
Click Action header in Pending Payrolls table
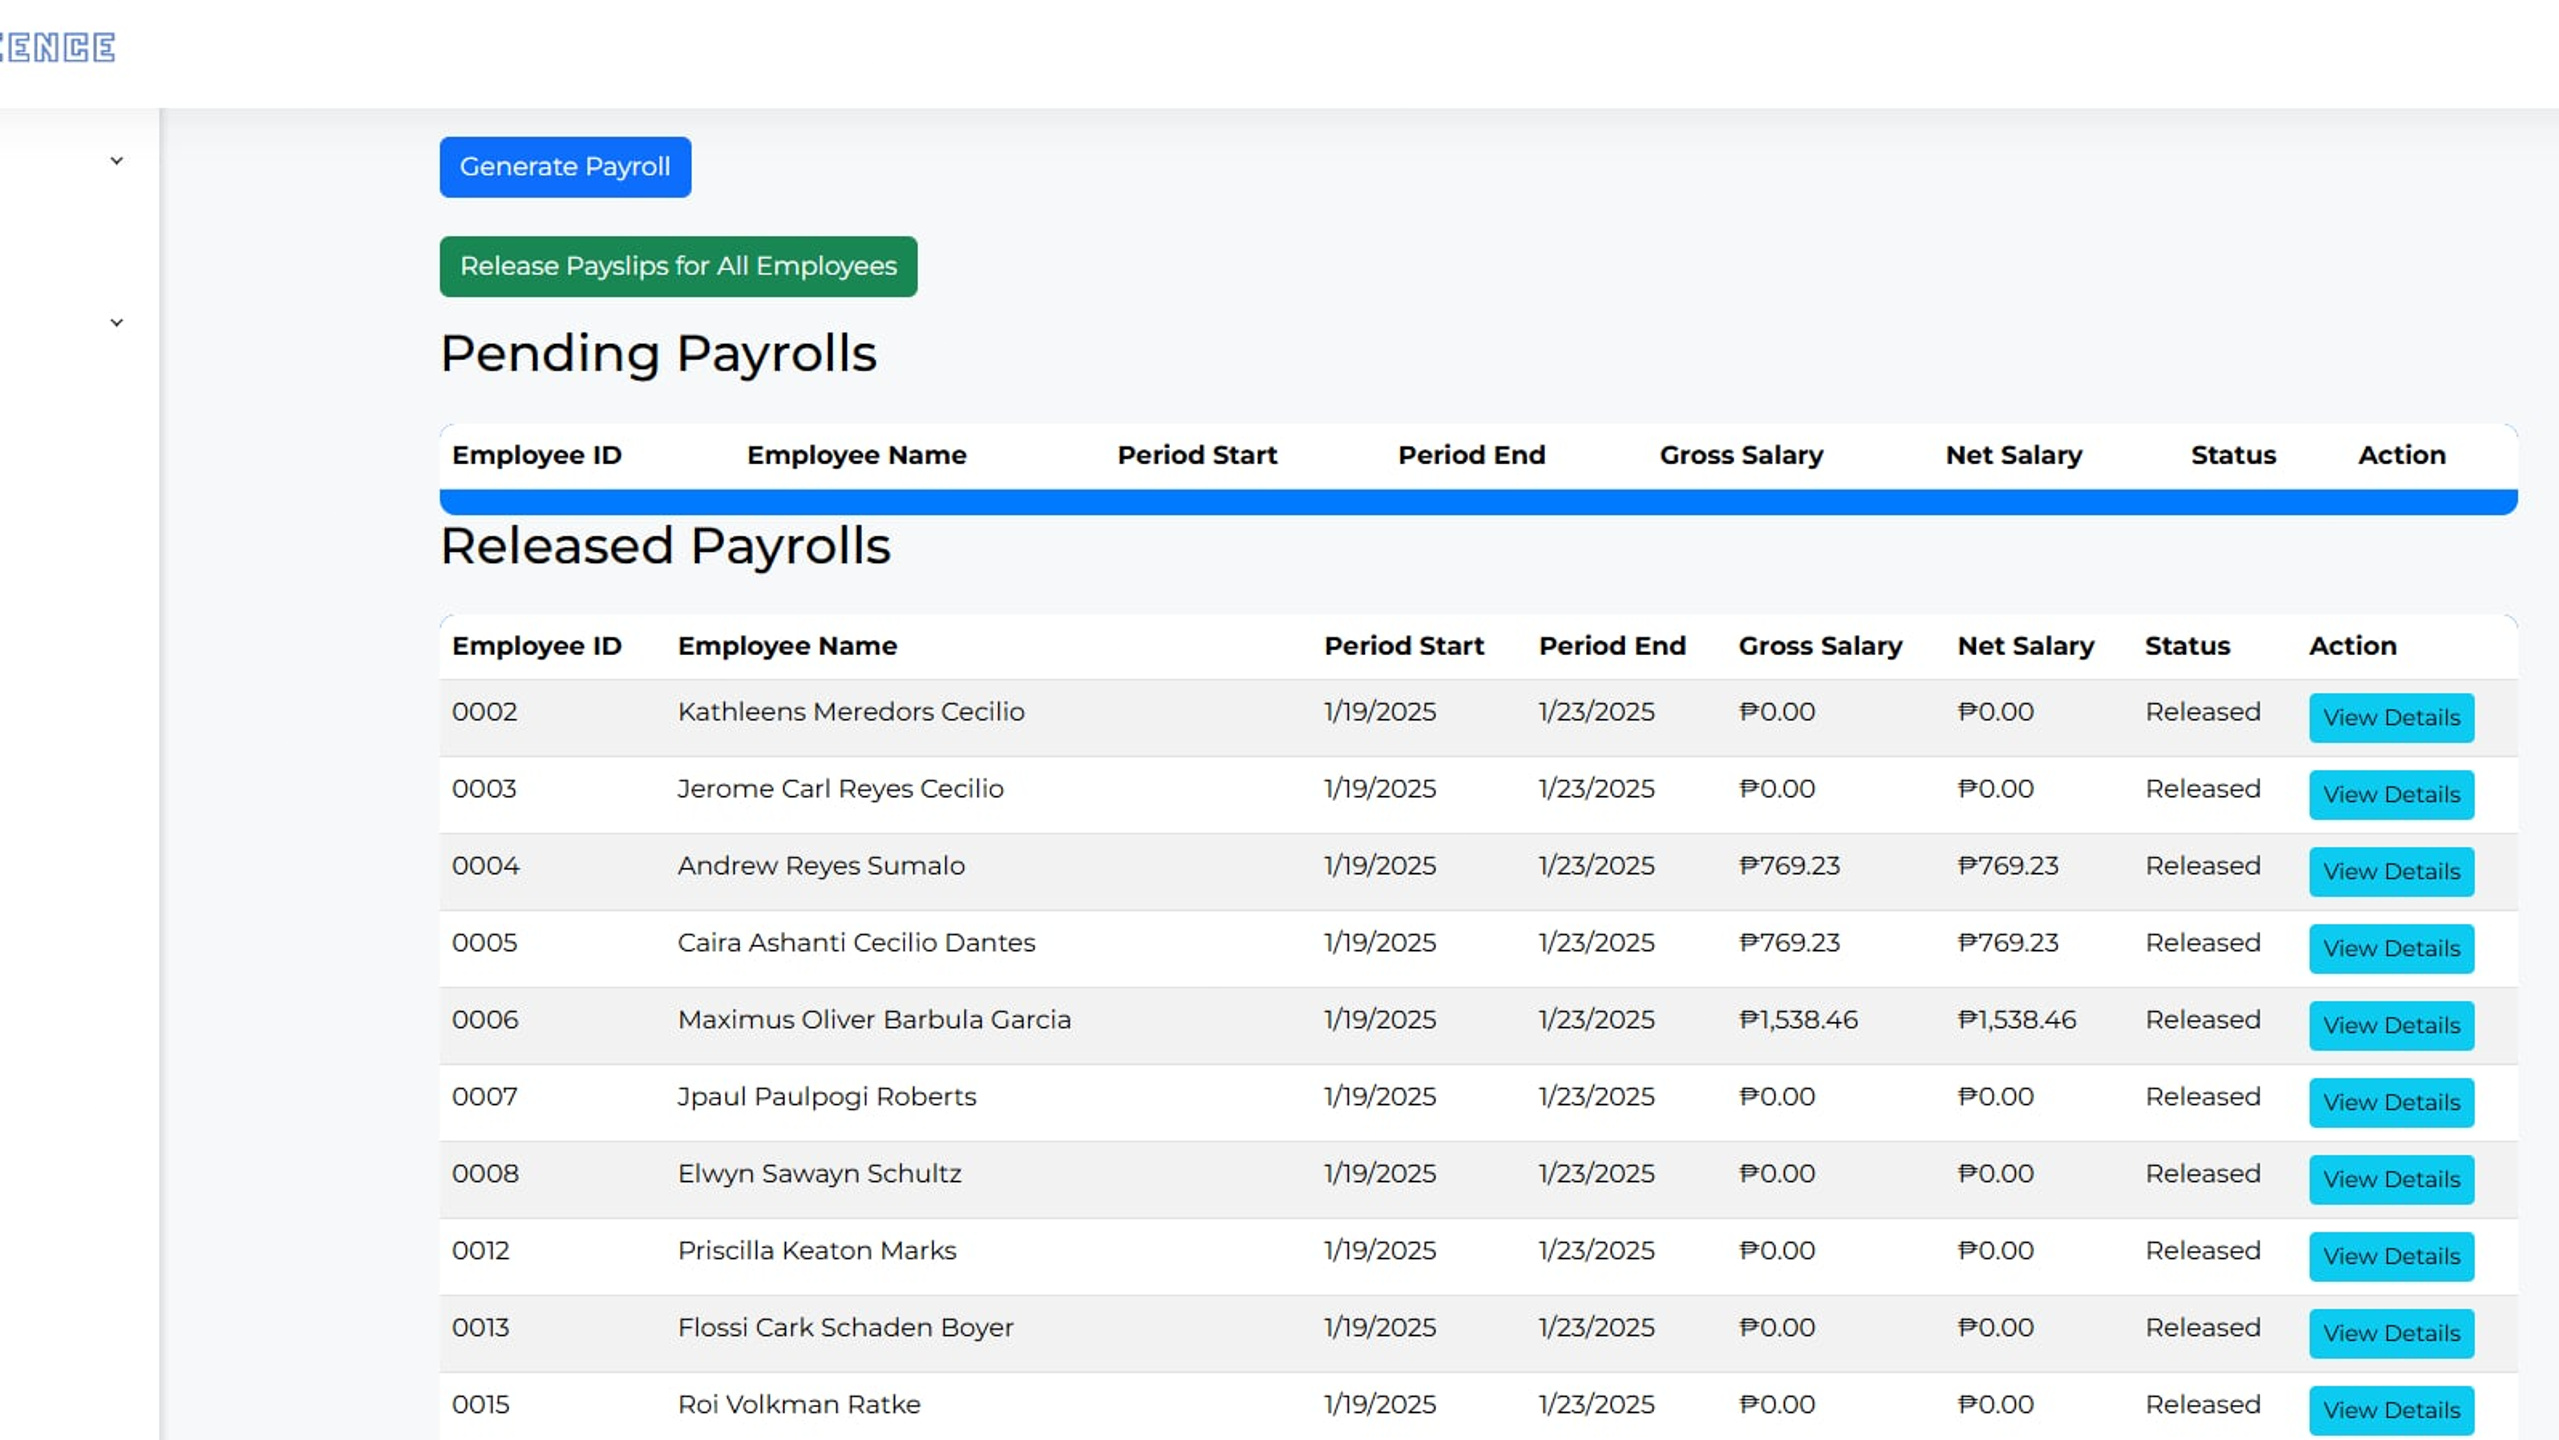point(2401,456)
